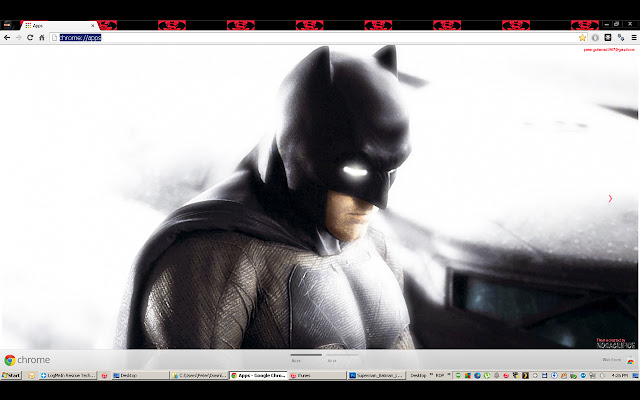Switch to LogMeIn Rescue Tech taskbar window
The image size is (640, 400).
point(68,376)
